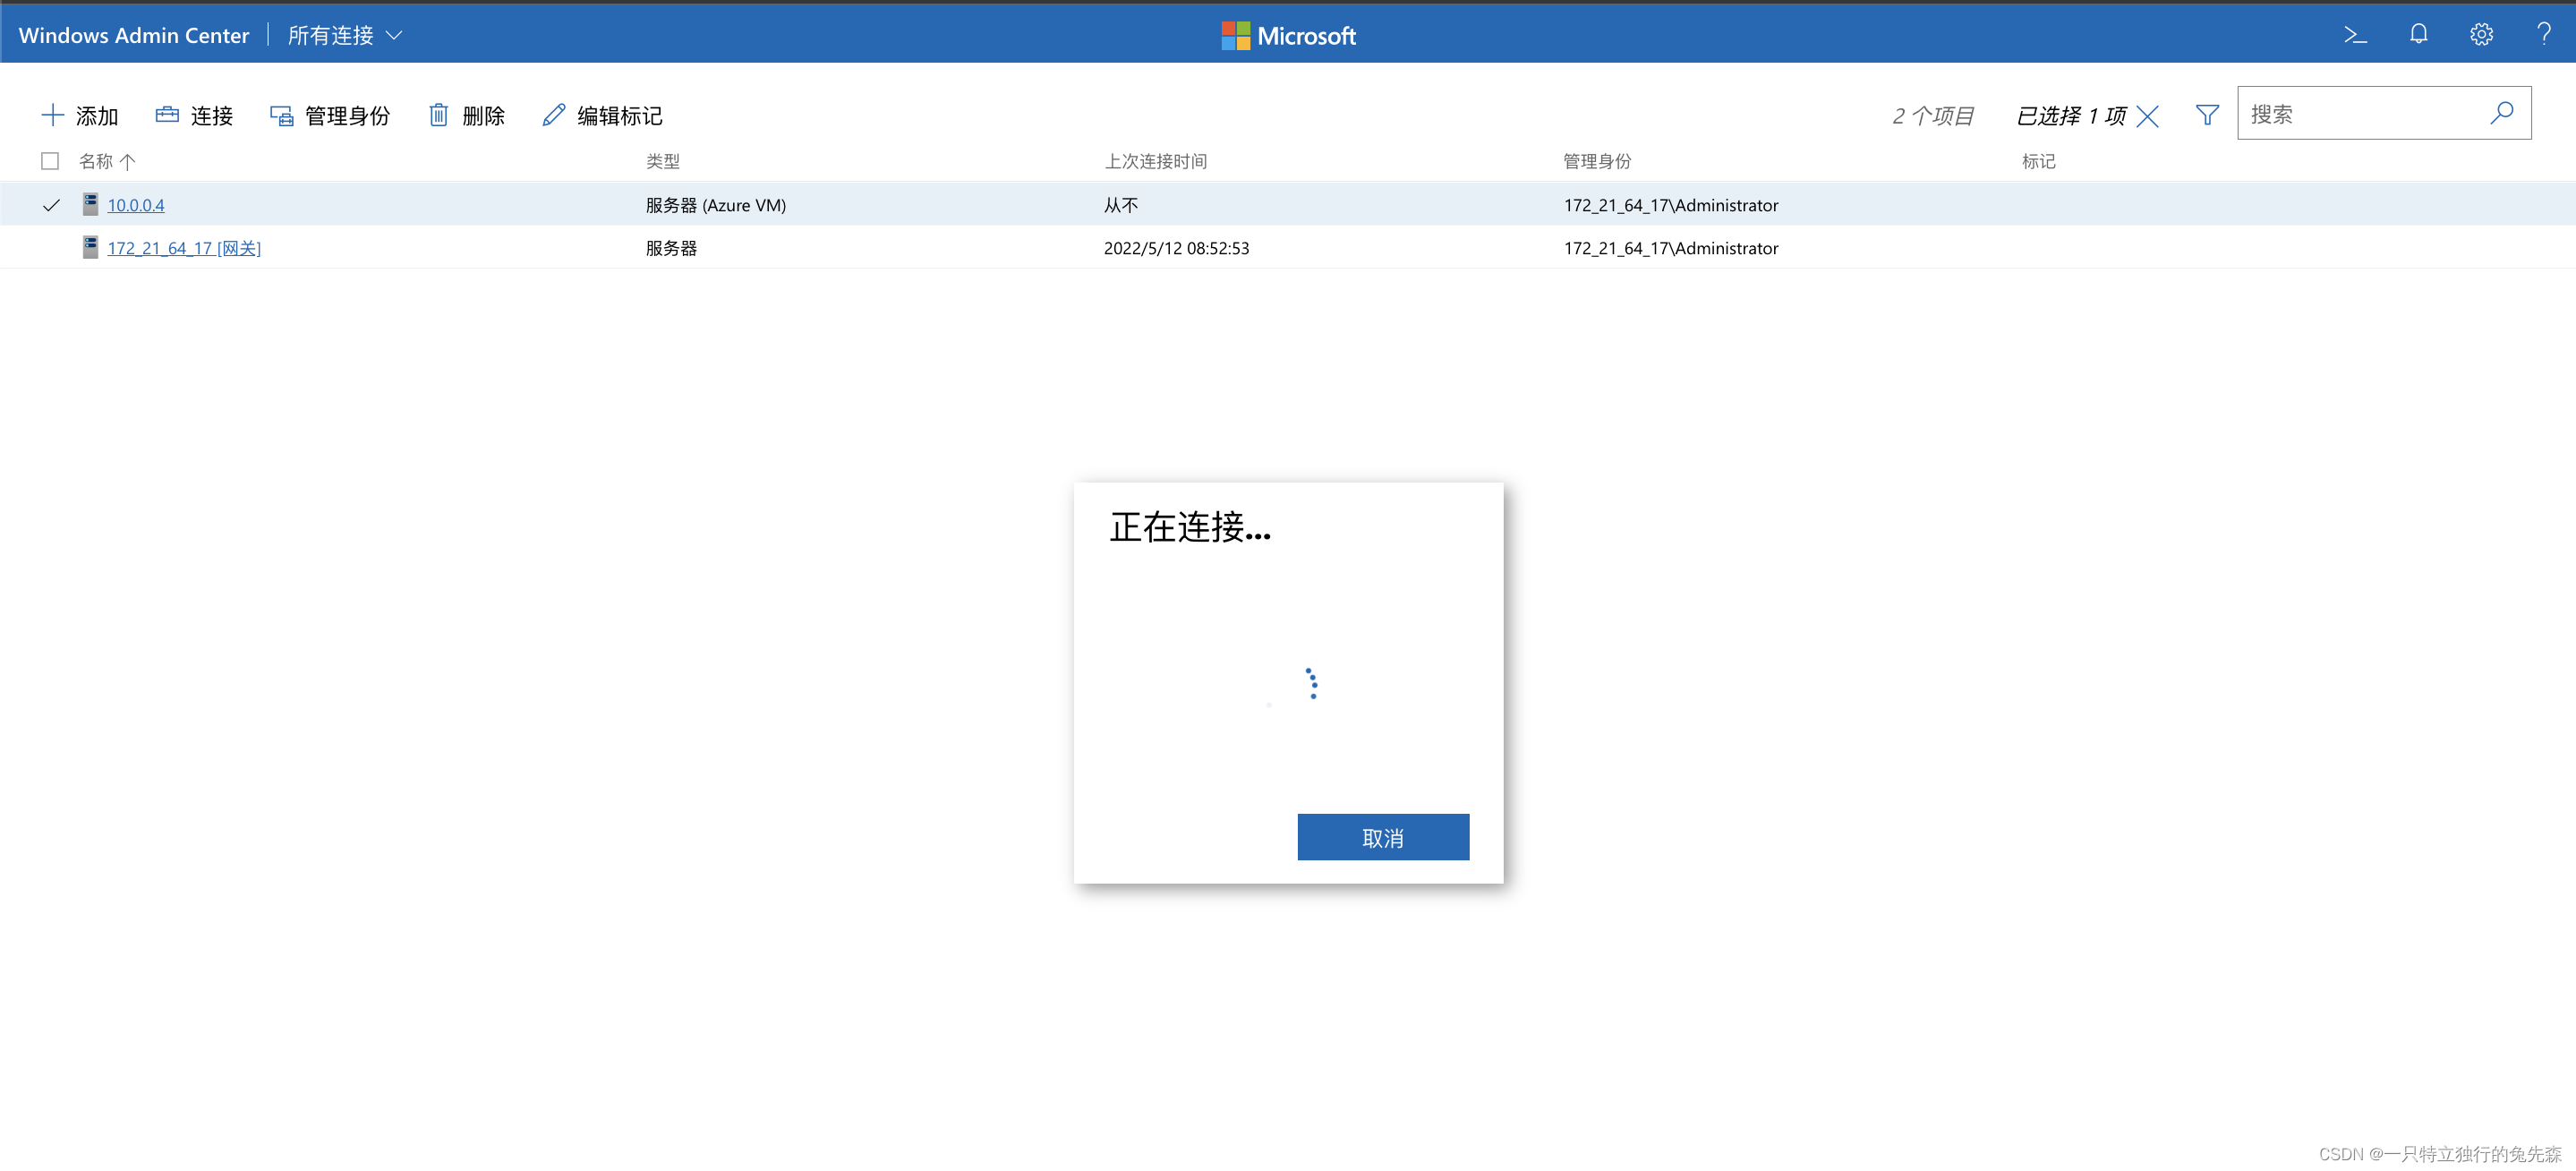Click server icon beside 172_21_64_17 gateway
The width and height of the screenshot is (2576, 1171).
[x=90, y=247]
